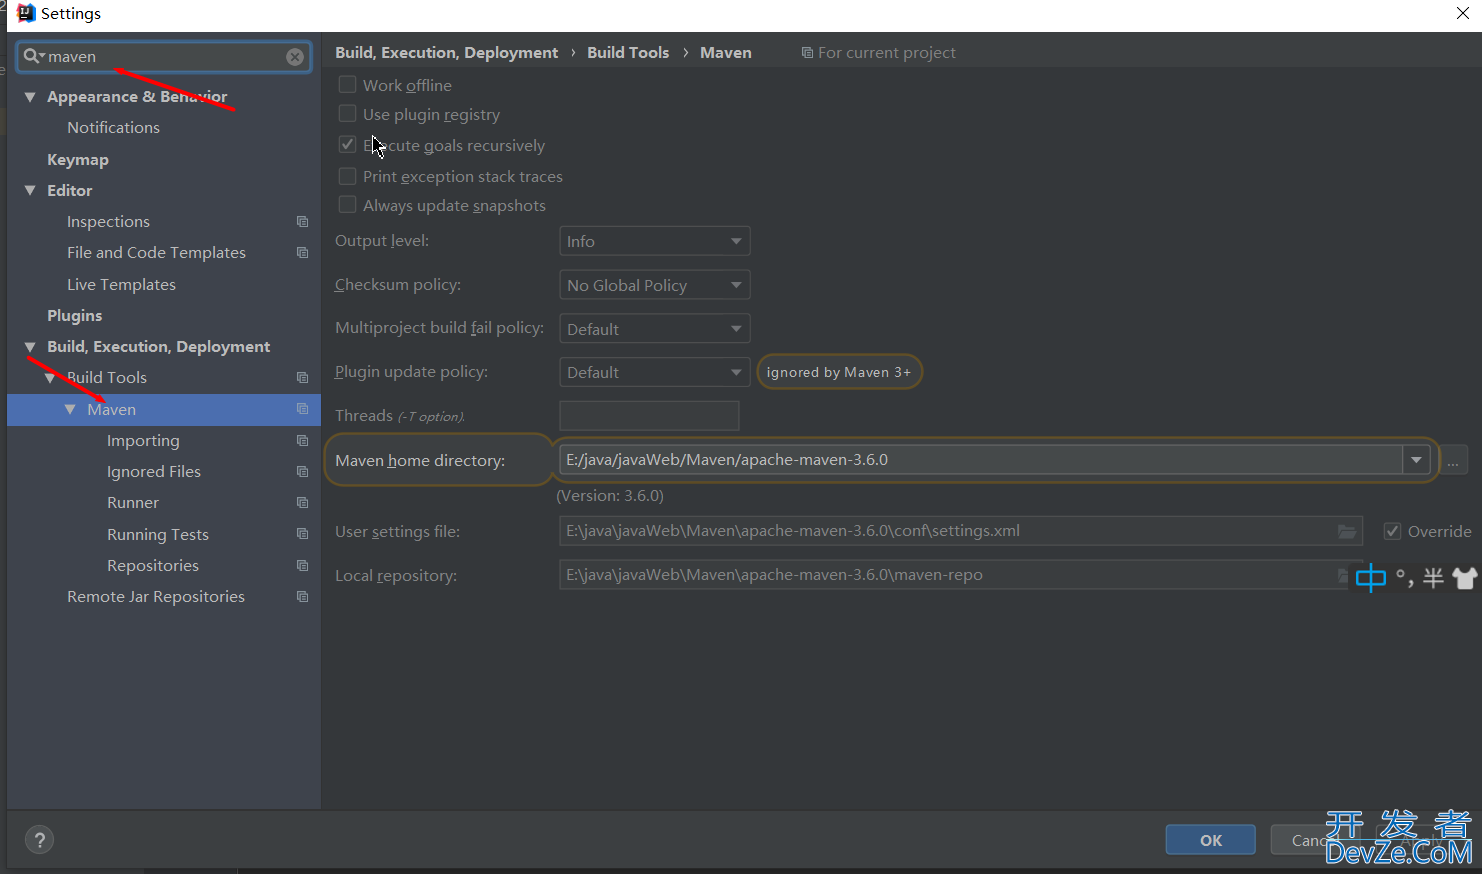Select Ignored Files under Maven
1482x874 pixels.
(x=154, y=472)
